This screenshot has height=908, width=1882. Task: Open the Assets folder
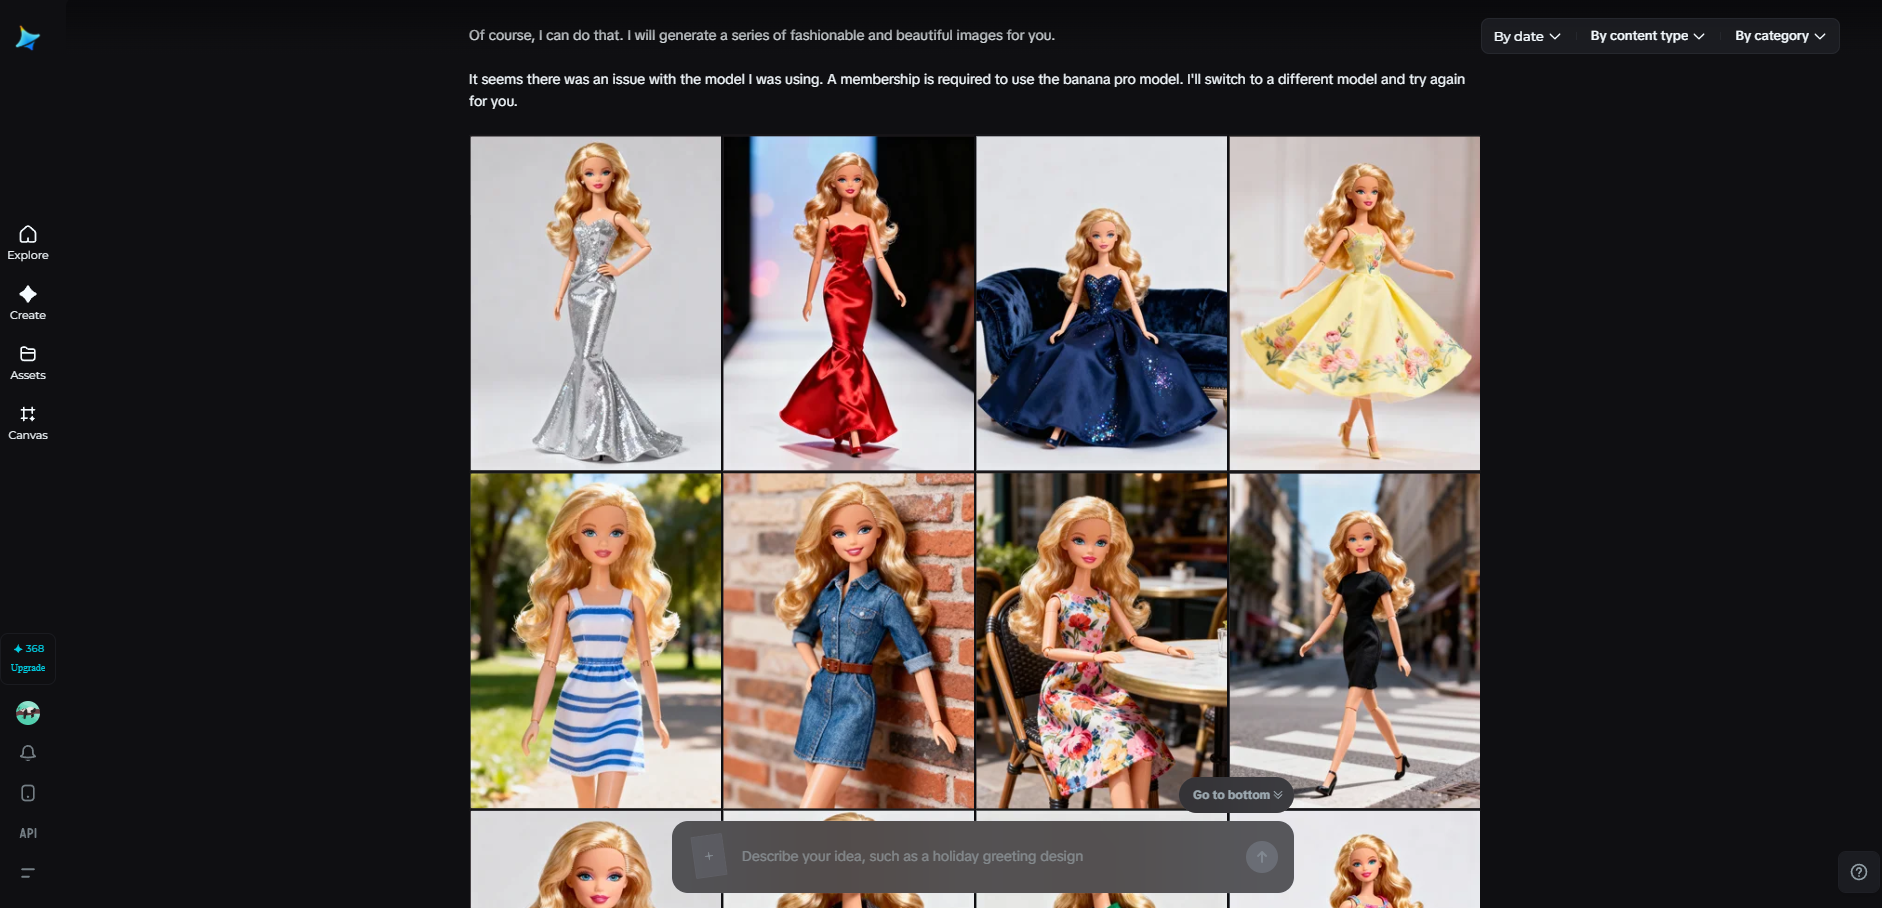[28, 363]
